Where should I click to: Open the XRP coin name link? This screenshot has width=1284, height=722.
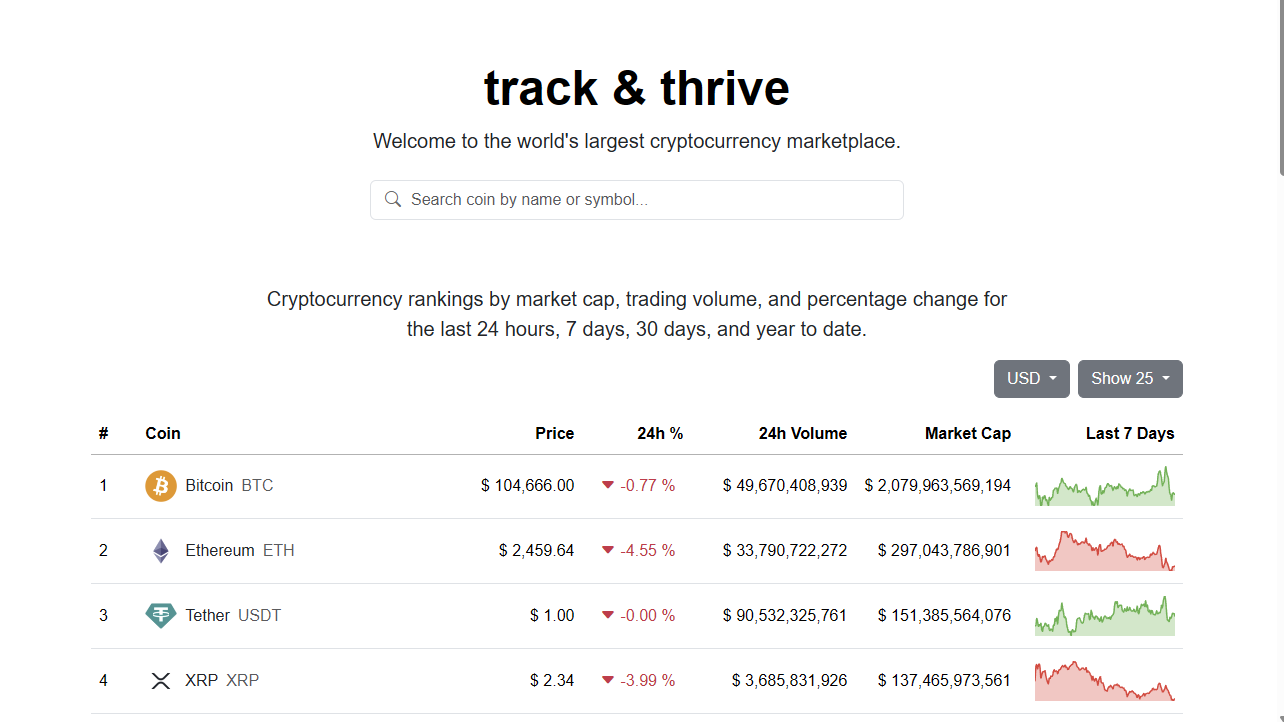201,681
